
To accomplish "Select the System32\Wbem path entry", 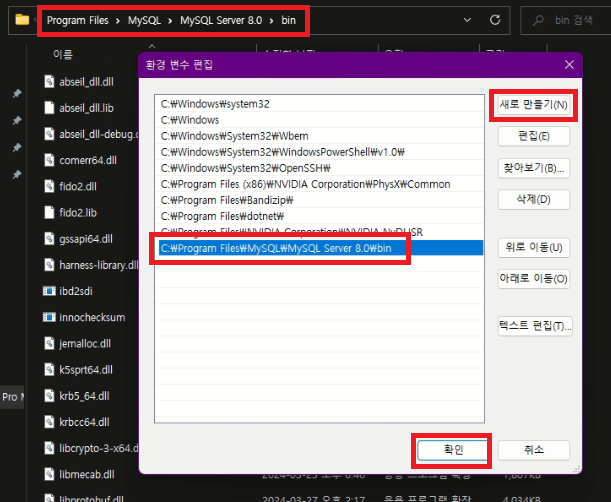I will click(320, 136).
